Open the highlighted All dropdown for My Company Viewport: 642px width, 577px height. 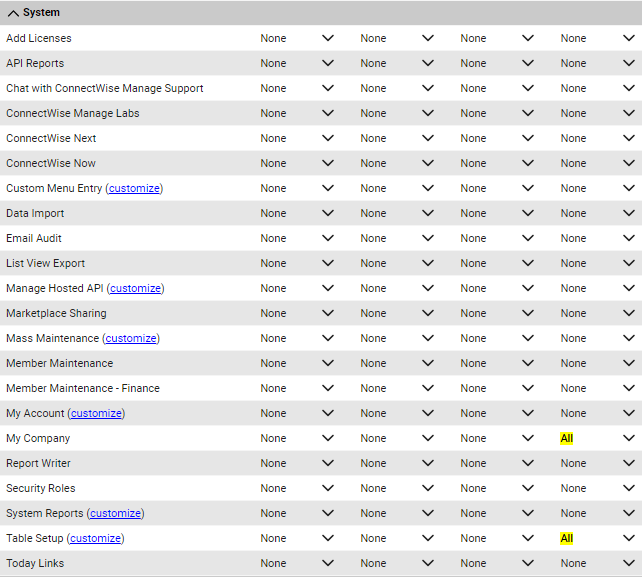597,438
